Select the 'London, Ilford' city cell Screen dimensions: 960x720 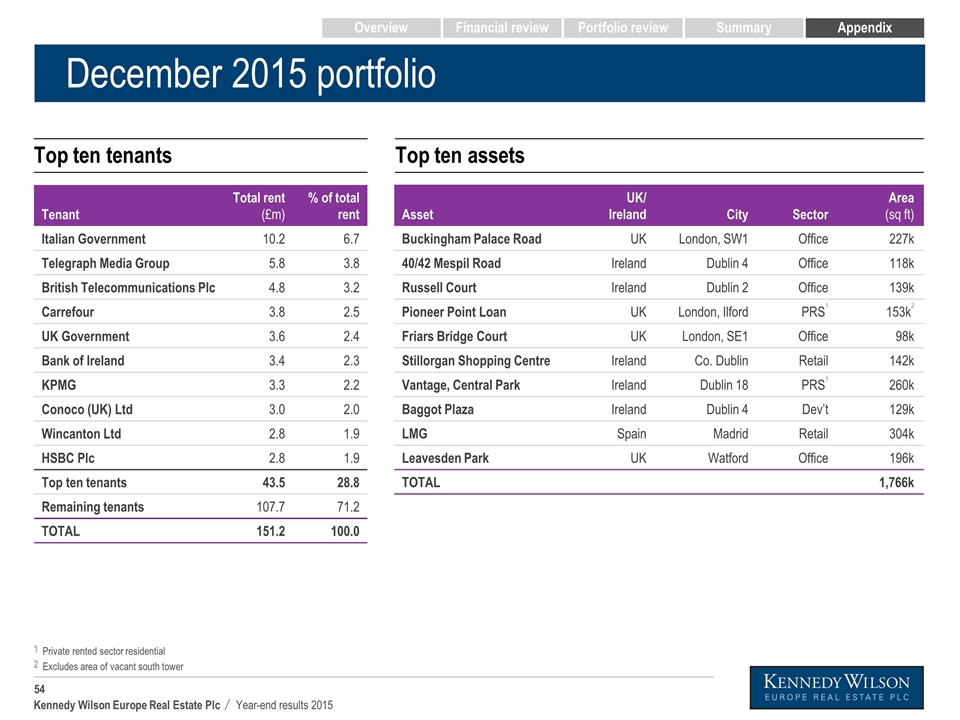click(x=713, y=312)
